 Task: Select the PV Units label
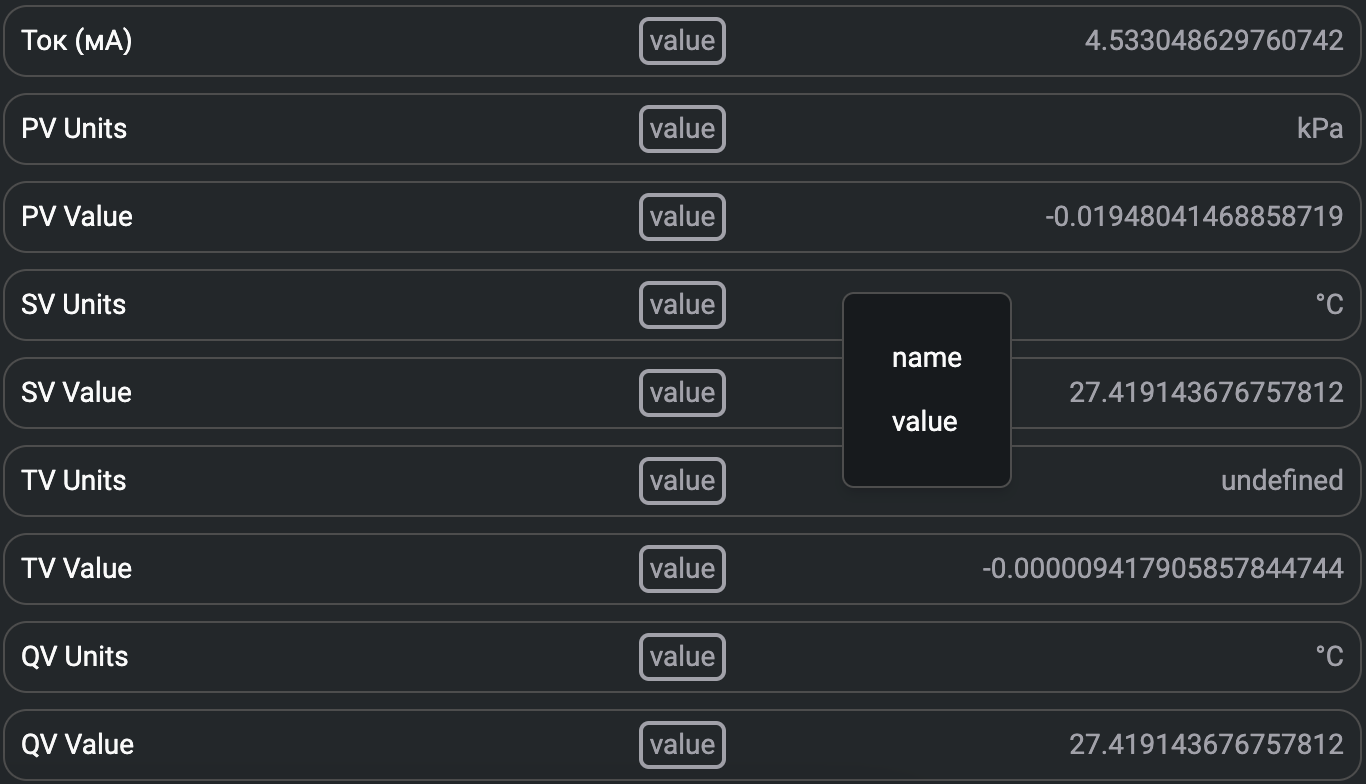point(74,129)
